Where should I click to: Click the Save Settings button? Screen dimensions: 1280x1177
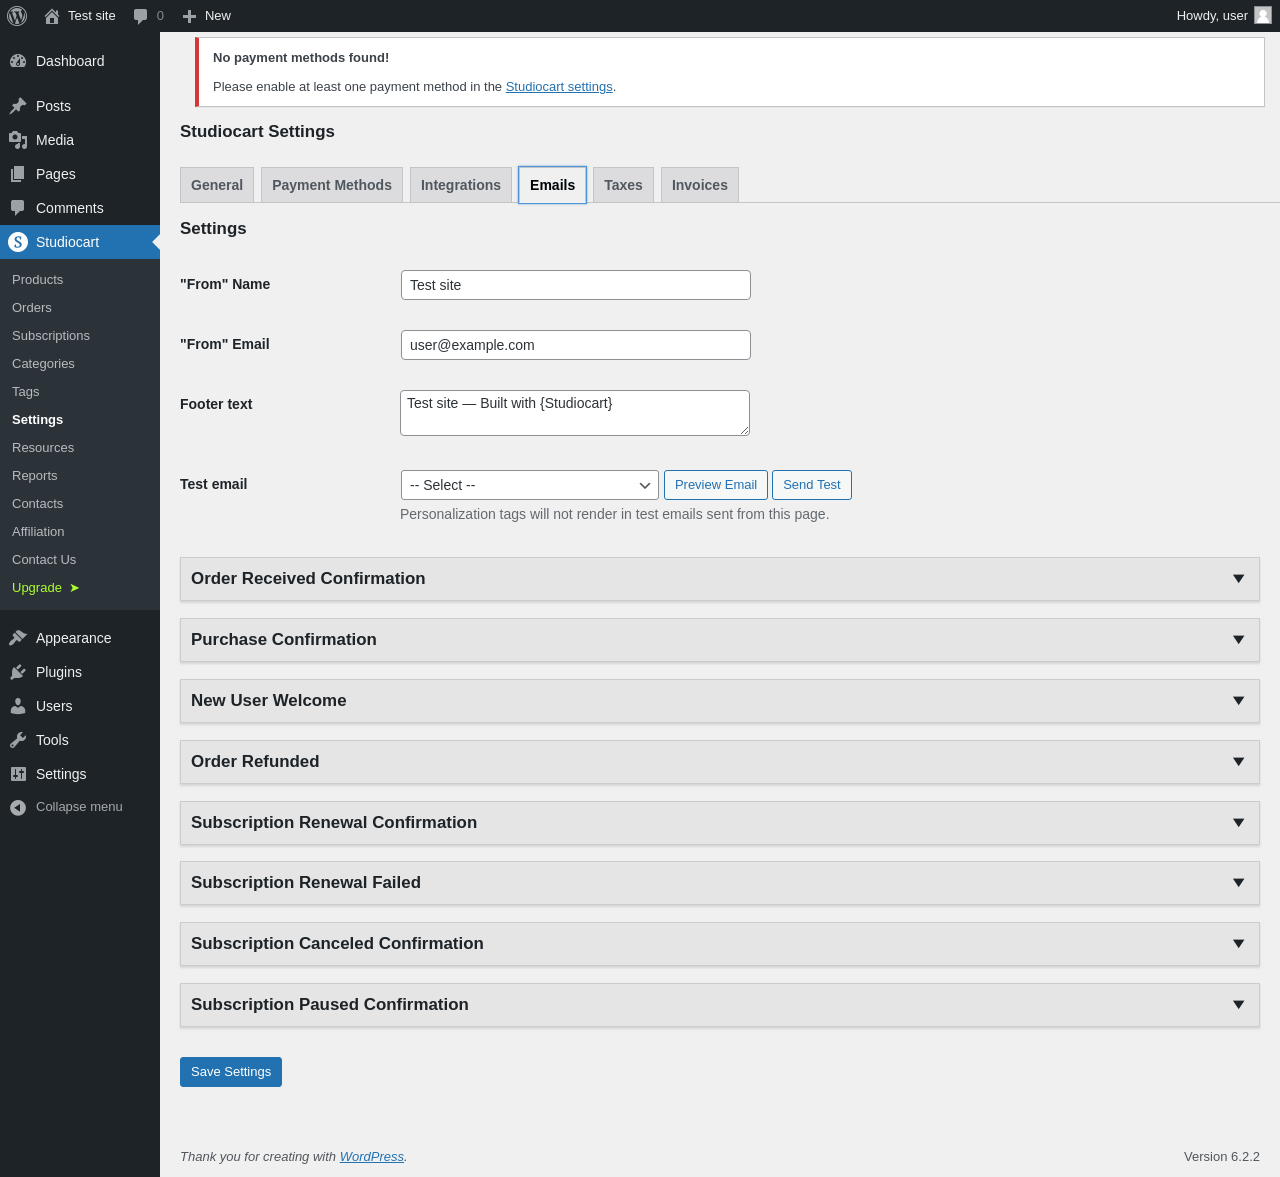[x=231, y=1072]
